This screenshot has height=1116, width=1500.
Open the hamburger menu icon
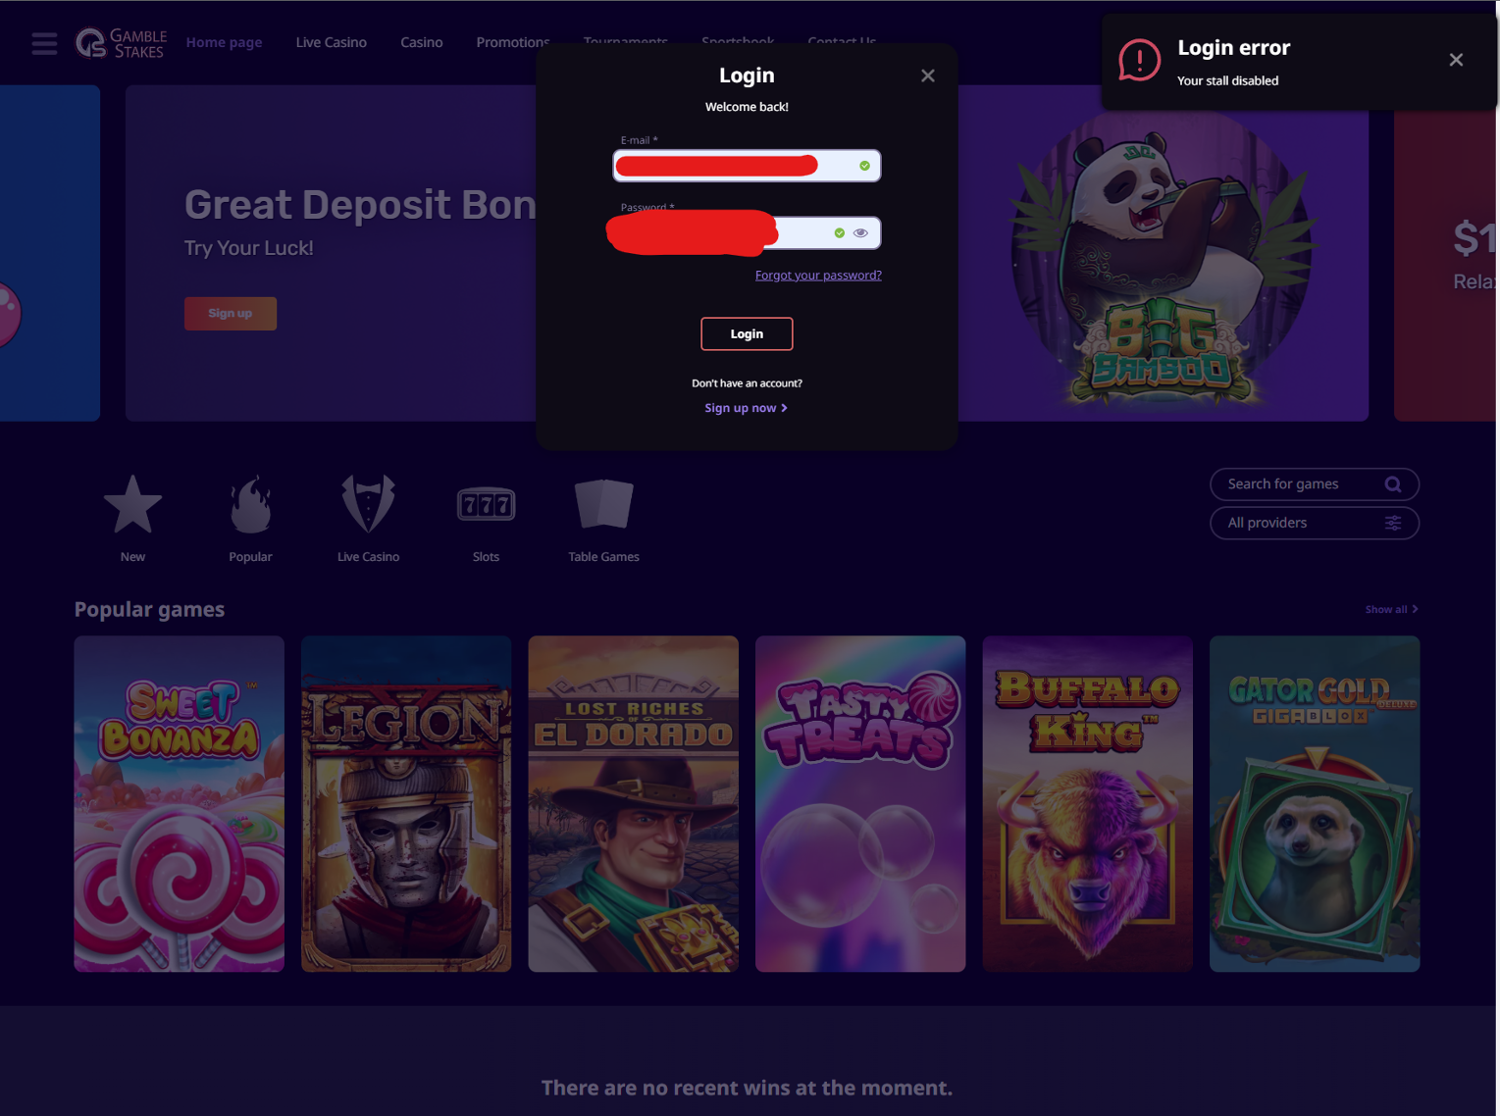point(44,43)
